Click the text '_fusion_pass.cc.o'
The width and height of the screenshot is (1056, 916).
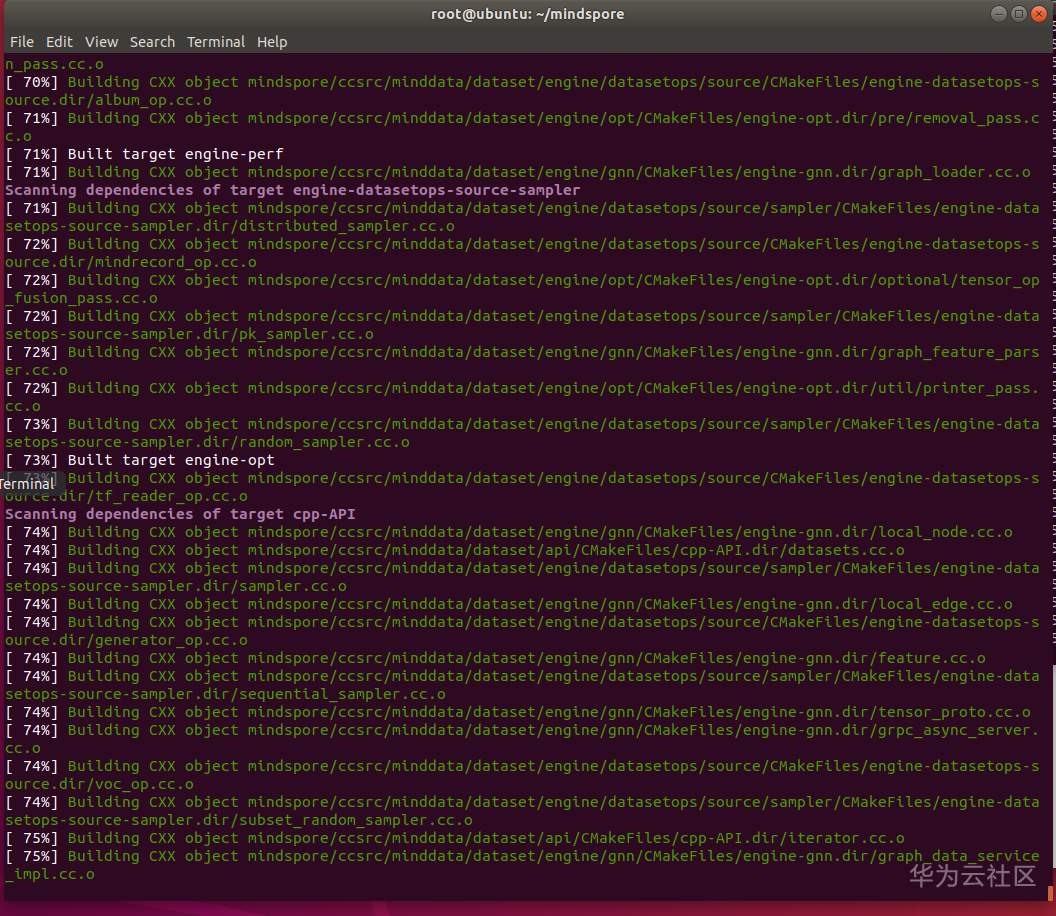point(81,298)
